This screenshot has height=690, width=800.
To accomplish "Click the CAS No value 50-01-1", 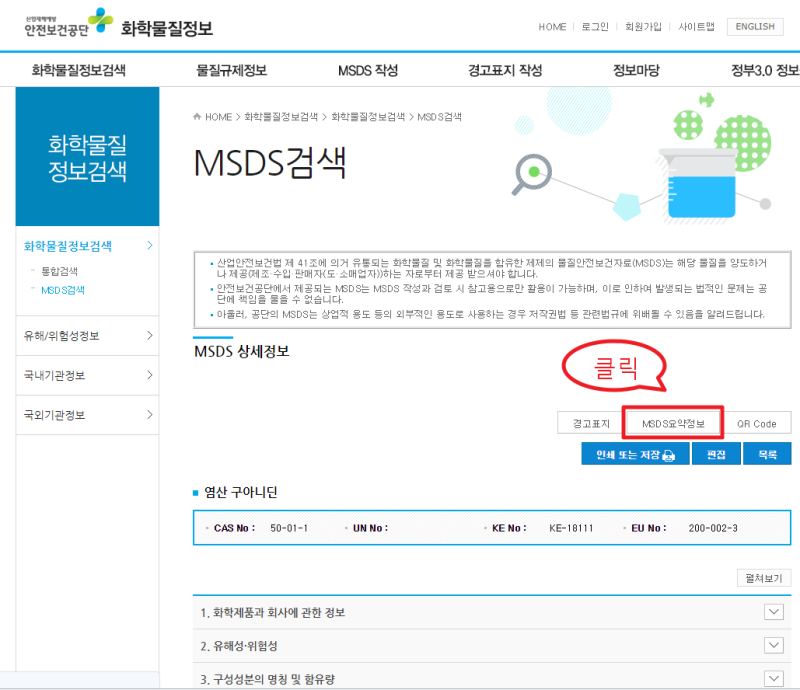I will pyautogui.click(x=289, y=528).
